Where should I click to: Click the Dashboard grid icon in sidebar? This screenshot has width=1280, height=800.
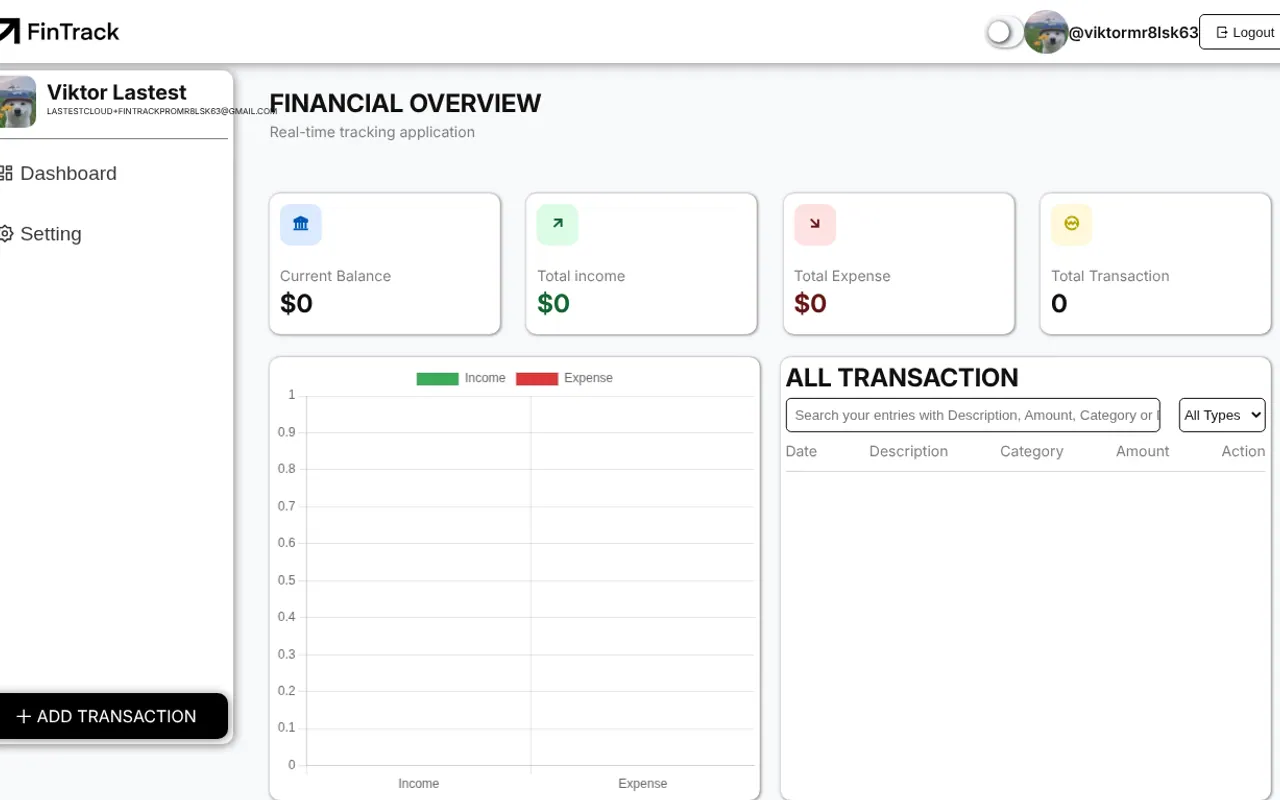point(6,173)
